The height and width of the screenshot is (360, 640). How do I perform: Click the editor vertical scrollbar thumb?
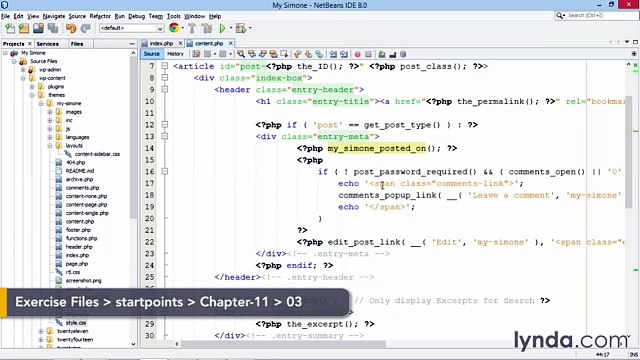point(629,153)
